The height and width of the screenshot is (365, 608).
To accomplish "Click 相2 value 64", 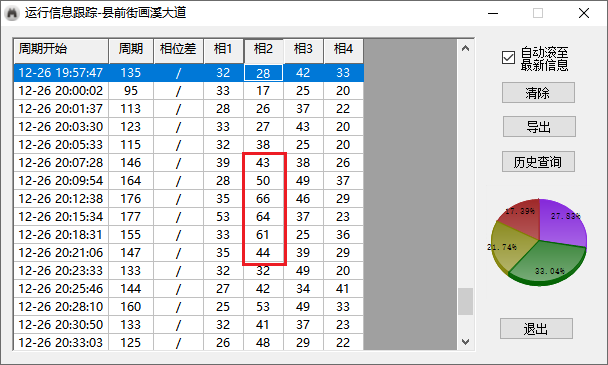I will coord(263,216).
